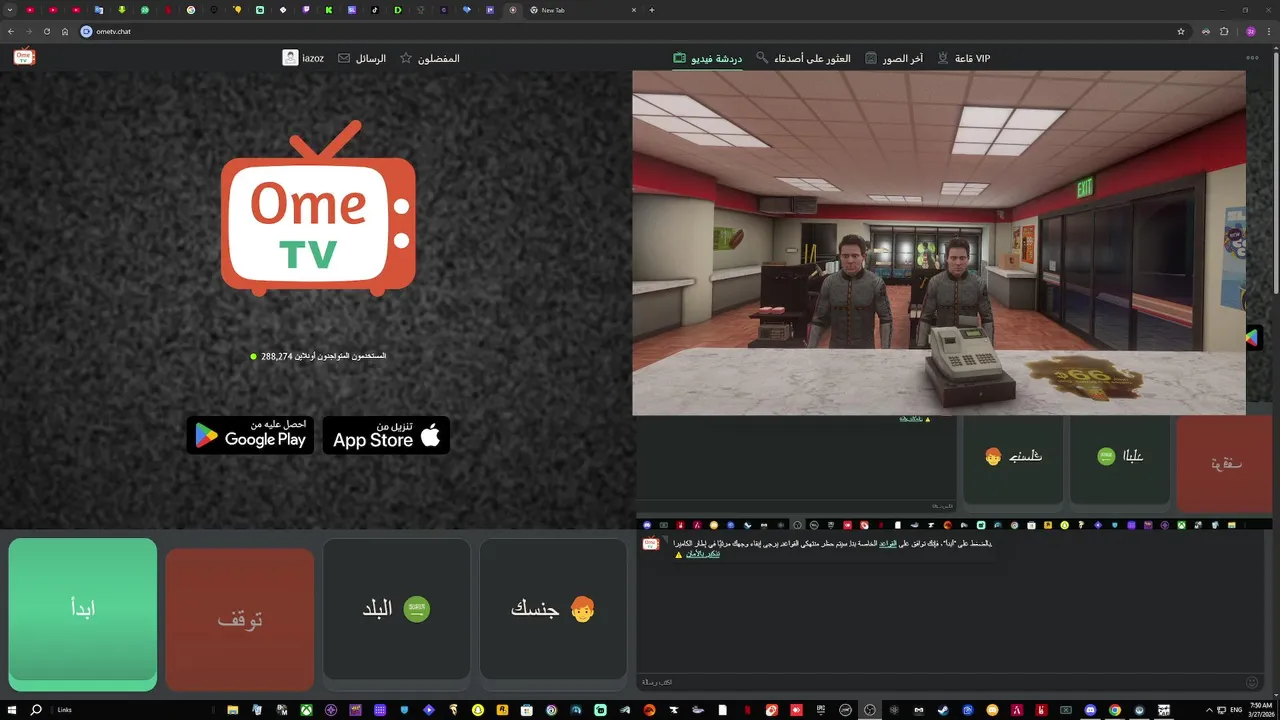The height and width of the screenshot is (720, 1280).
Task: Click the colorful triangle icon beside video
Action: 1252,338
